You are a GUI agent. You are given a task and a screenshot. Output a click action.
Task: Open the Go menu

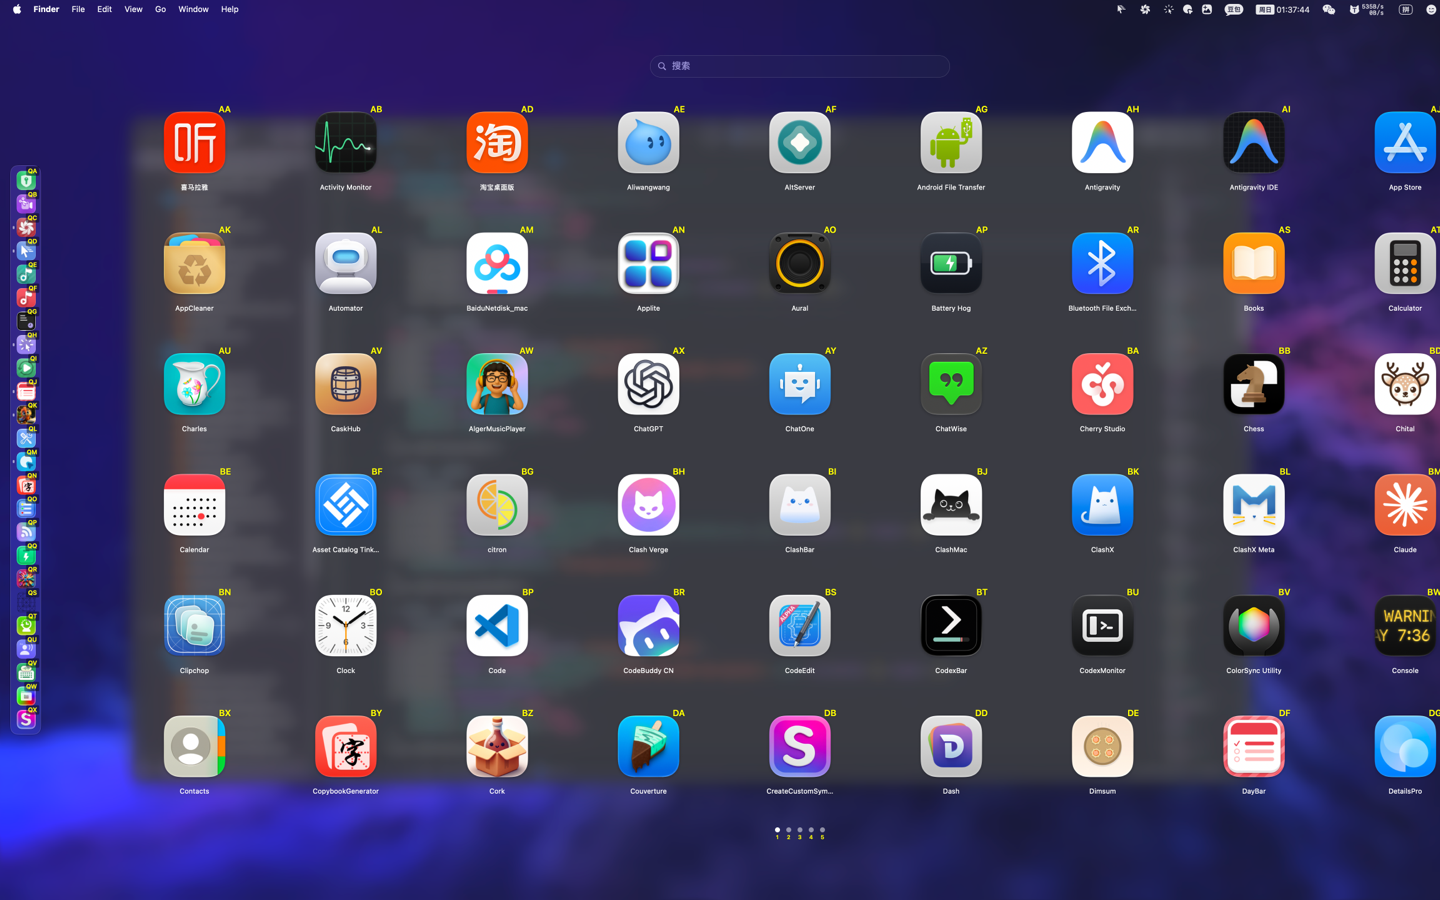[160, 9]
